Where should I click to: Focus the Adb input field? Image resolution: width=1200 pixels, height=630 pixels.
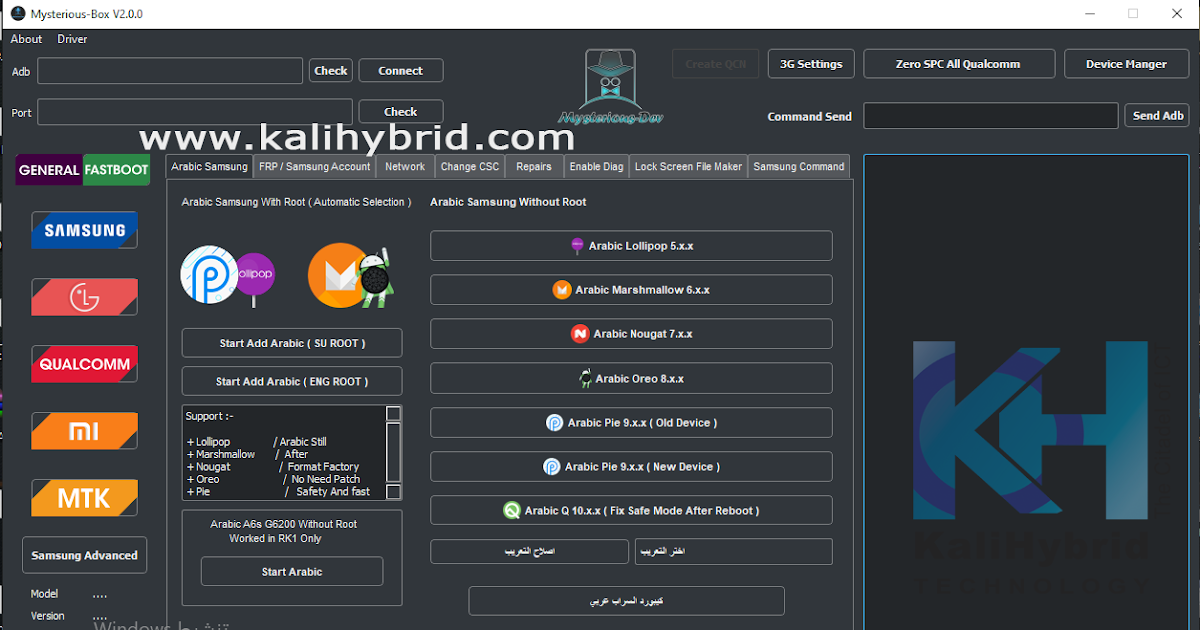coord(170,71)
